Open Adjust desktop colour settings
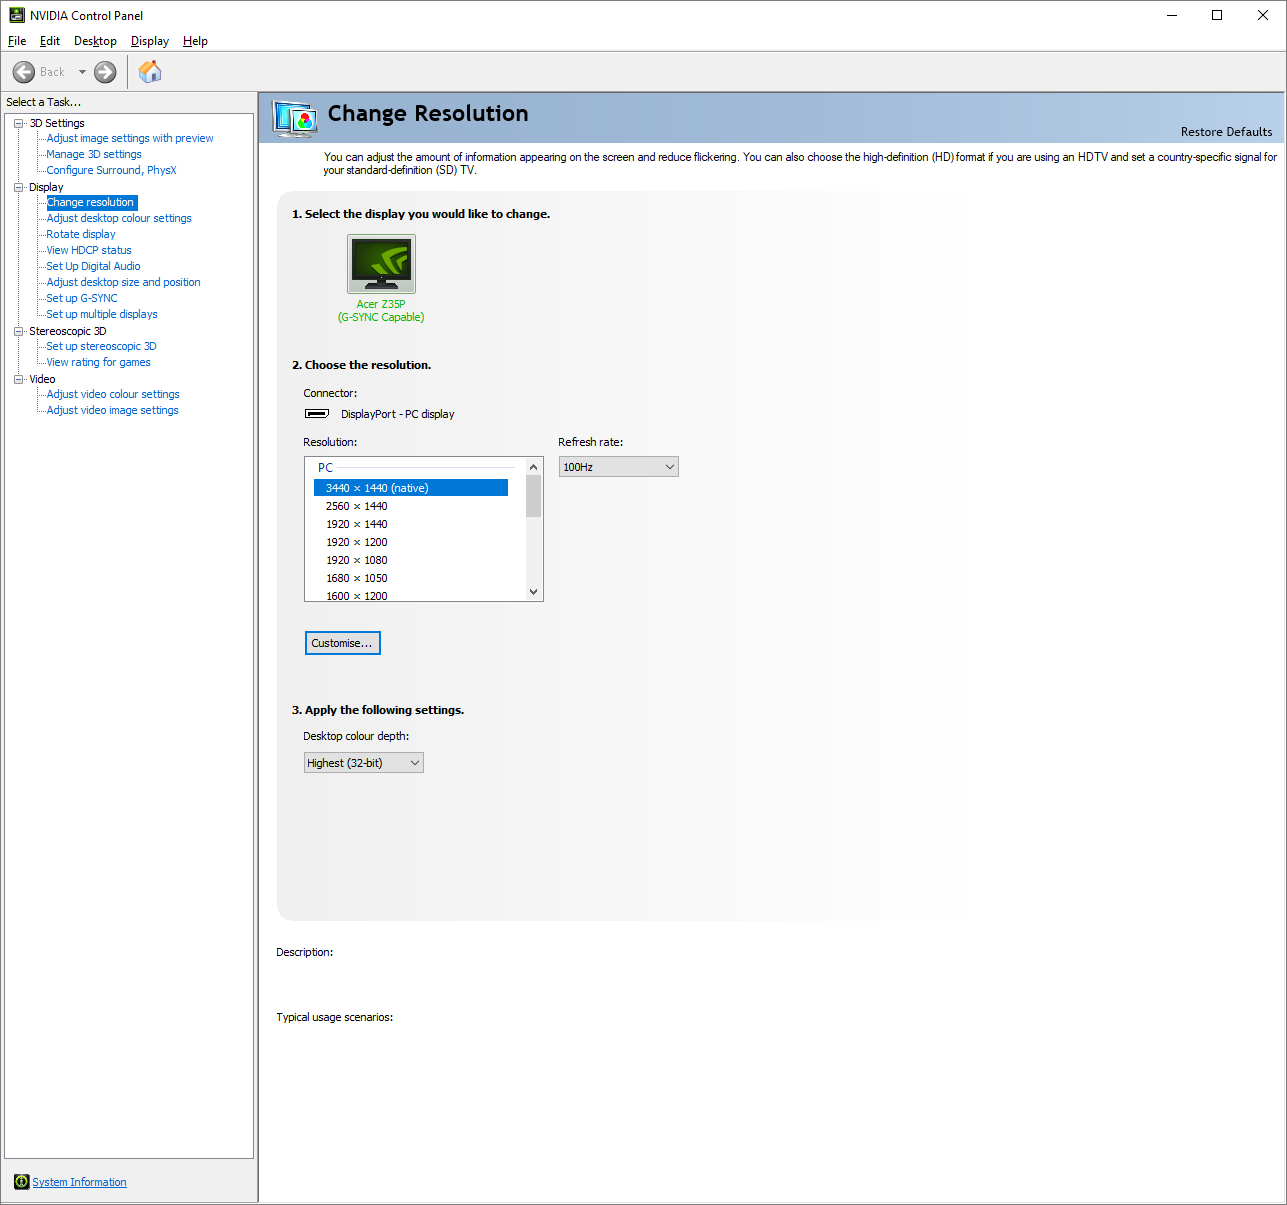This screenshot has width=1287, height=1205. click(119, 218)
